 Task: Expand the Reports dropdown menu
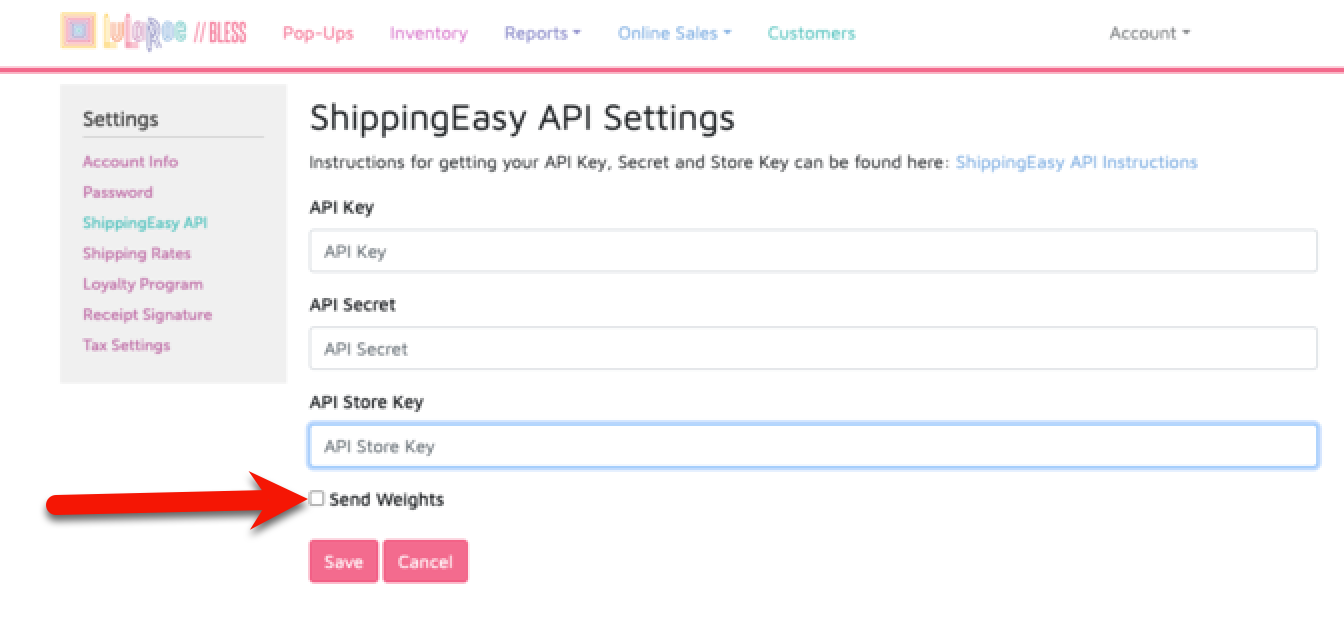[x=542, y=33]
